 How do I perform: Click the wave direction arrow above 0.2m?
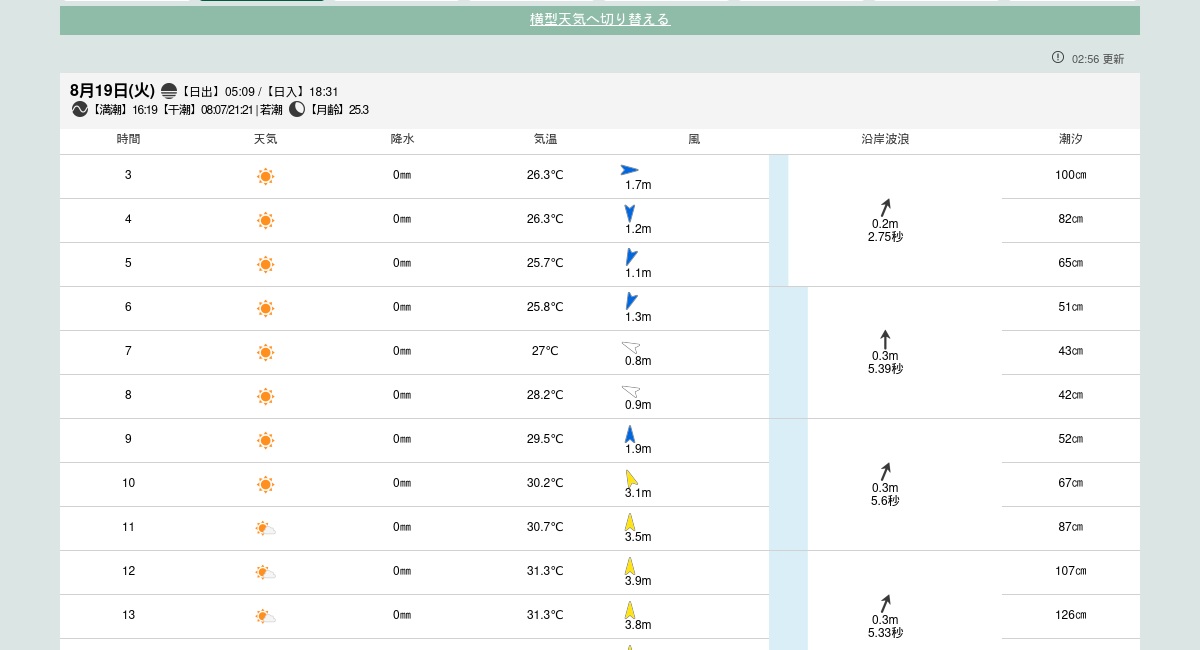coord(885,207)
